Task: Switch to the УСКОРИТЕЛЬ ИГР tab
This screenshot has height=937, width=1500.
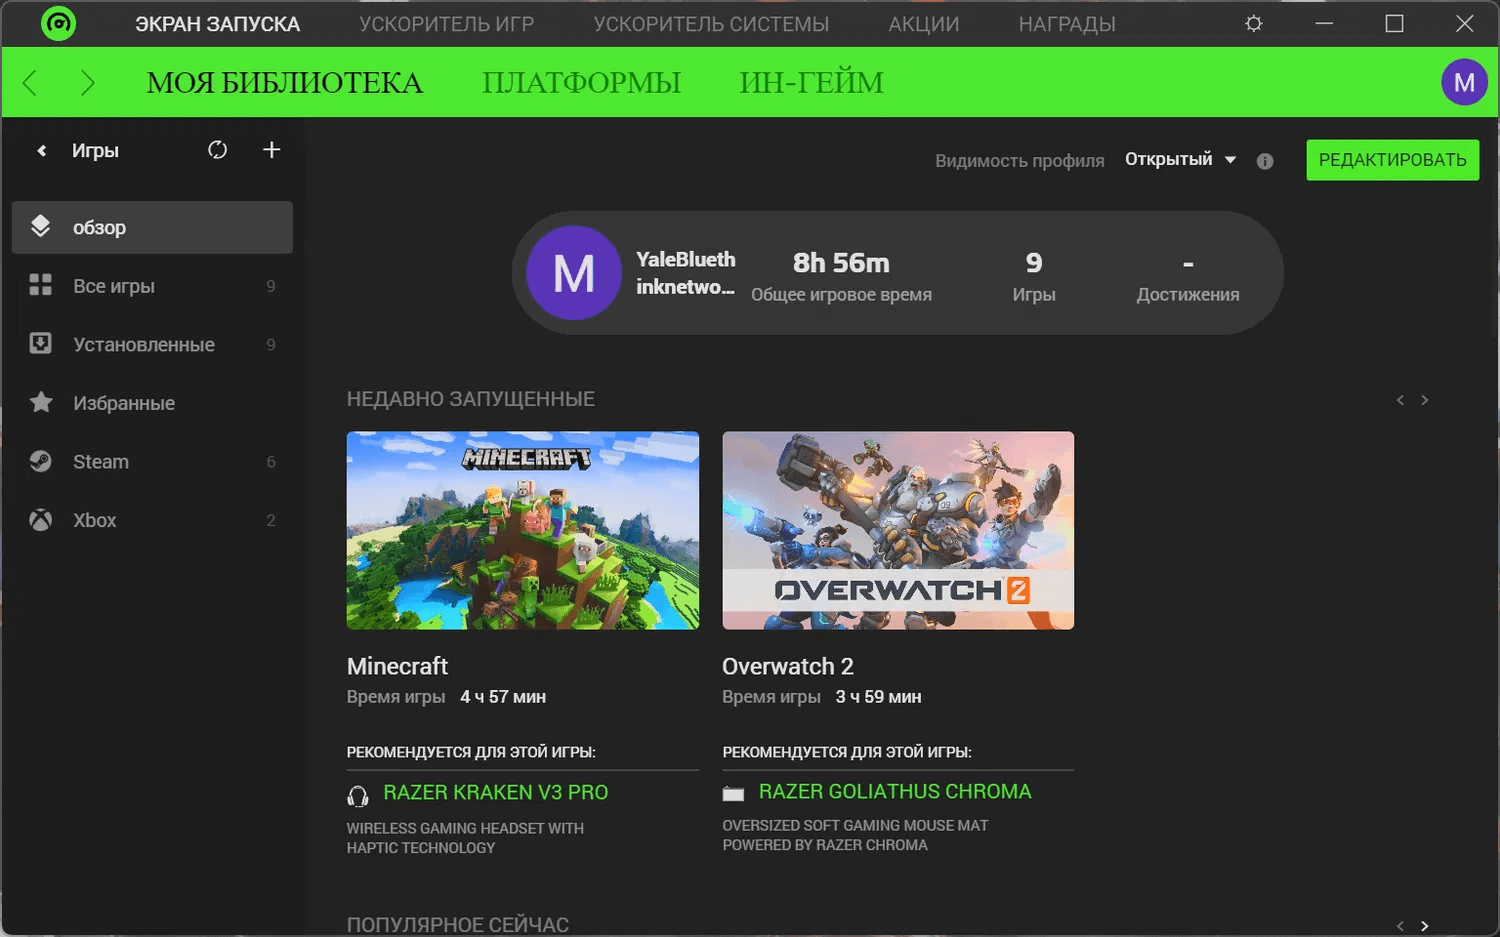Action: click(x=446, y=24)
